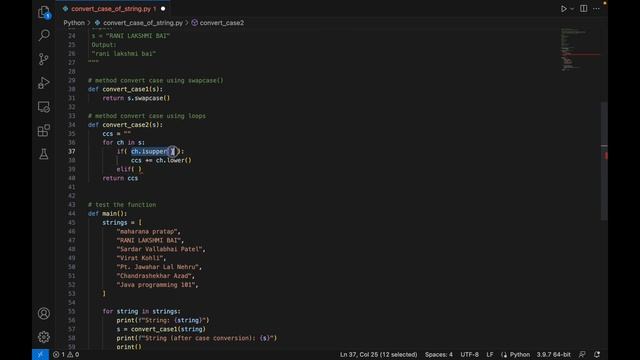Change indentation via Spaces: 4

click(439, 355)
